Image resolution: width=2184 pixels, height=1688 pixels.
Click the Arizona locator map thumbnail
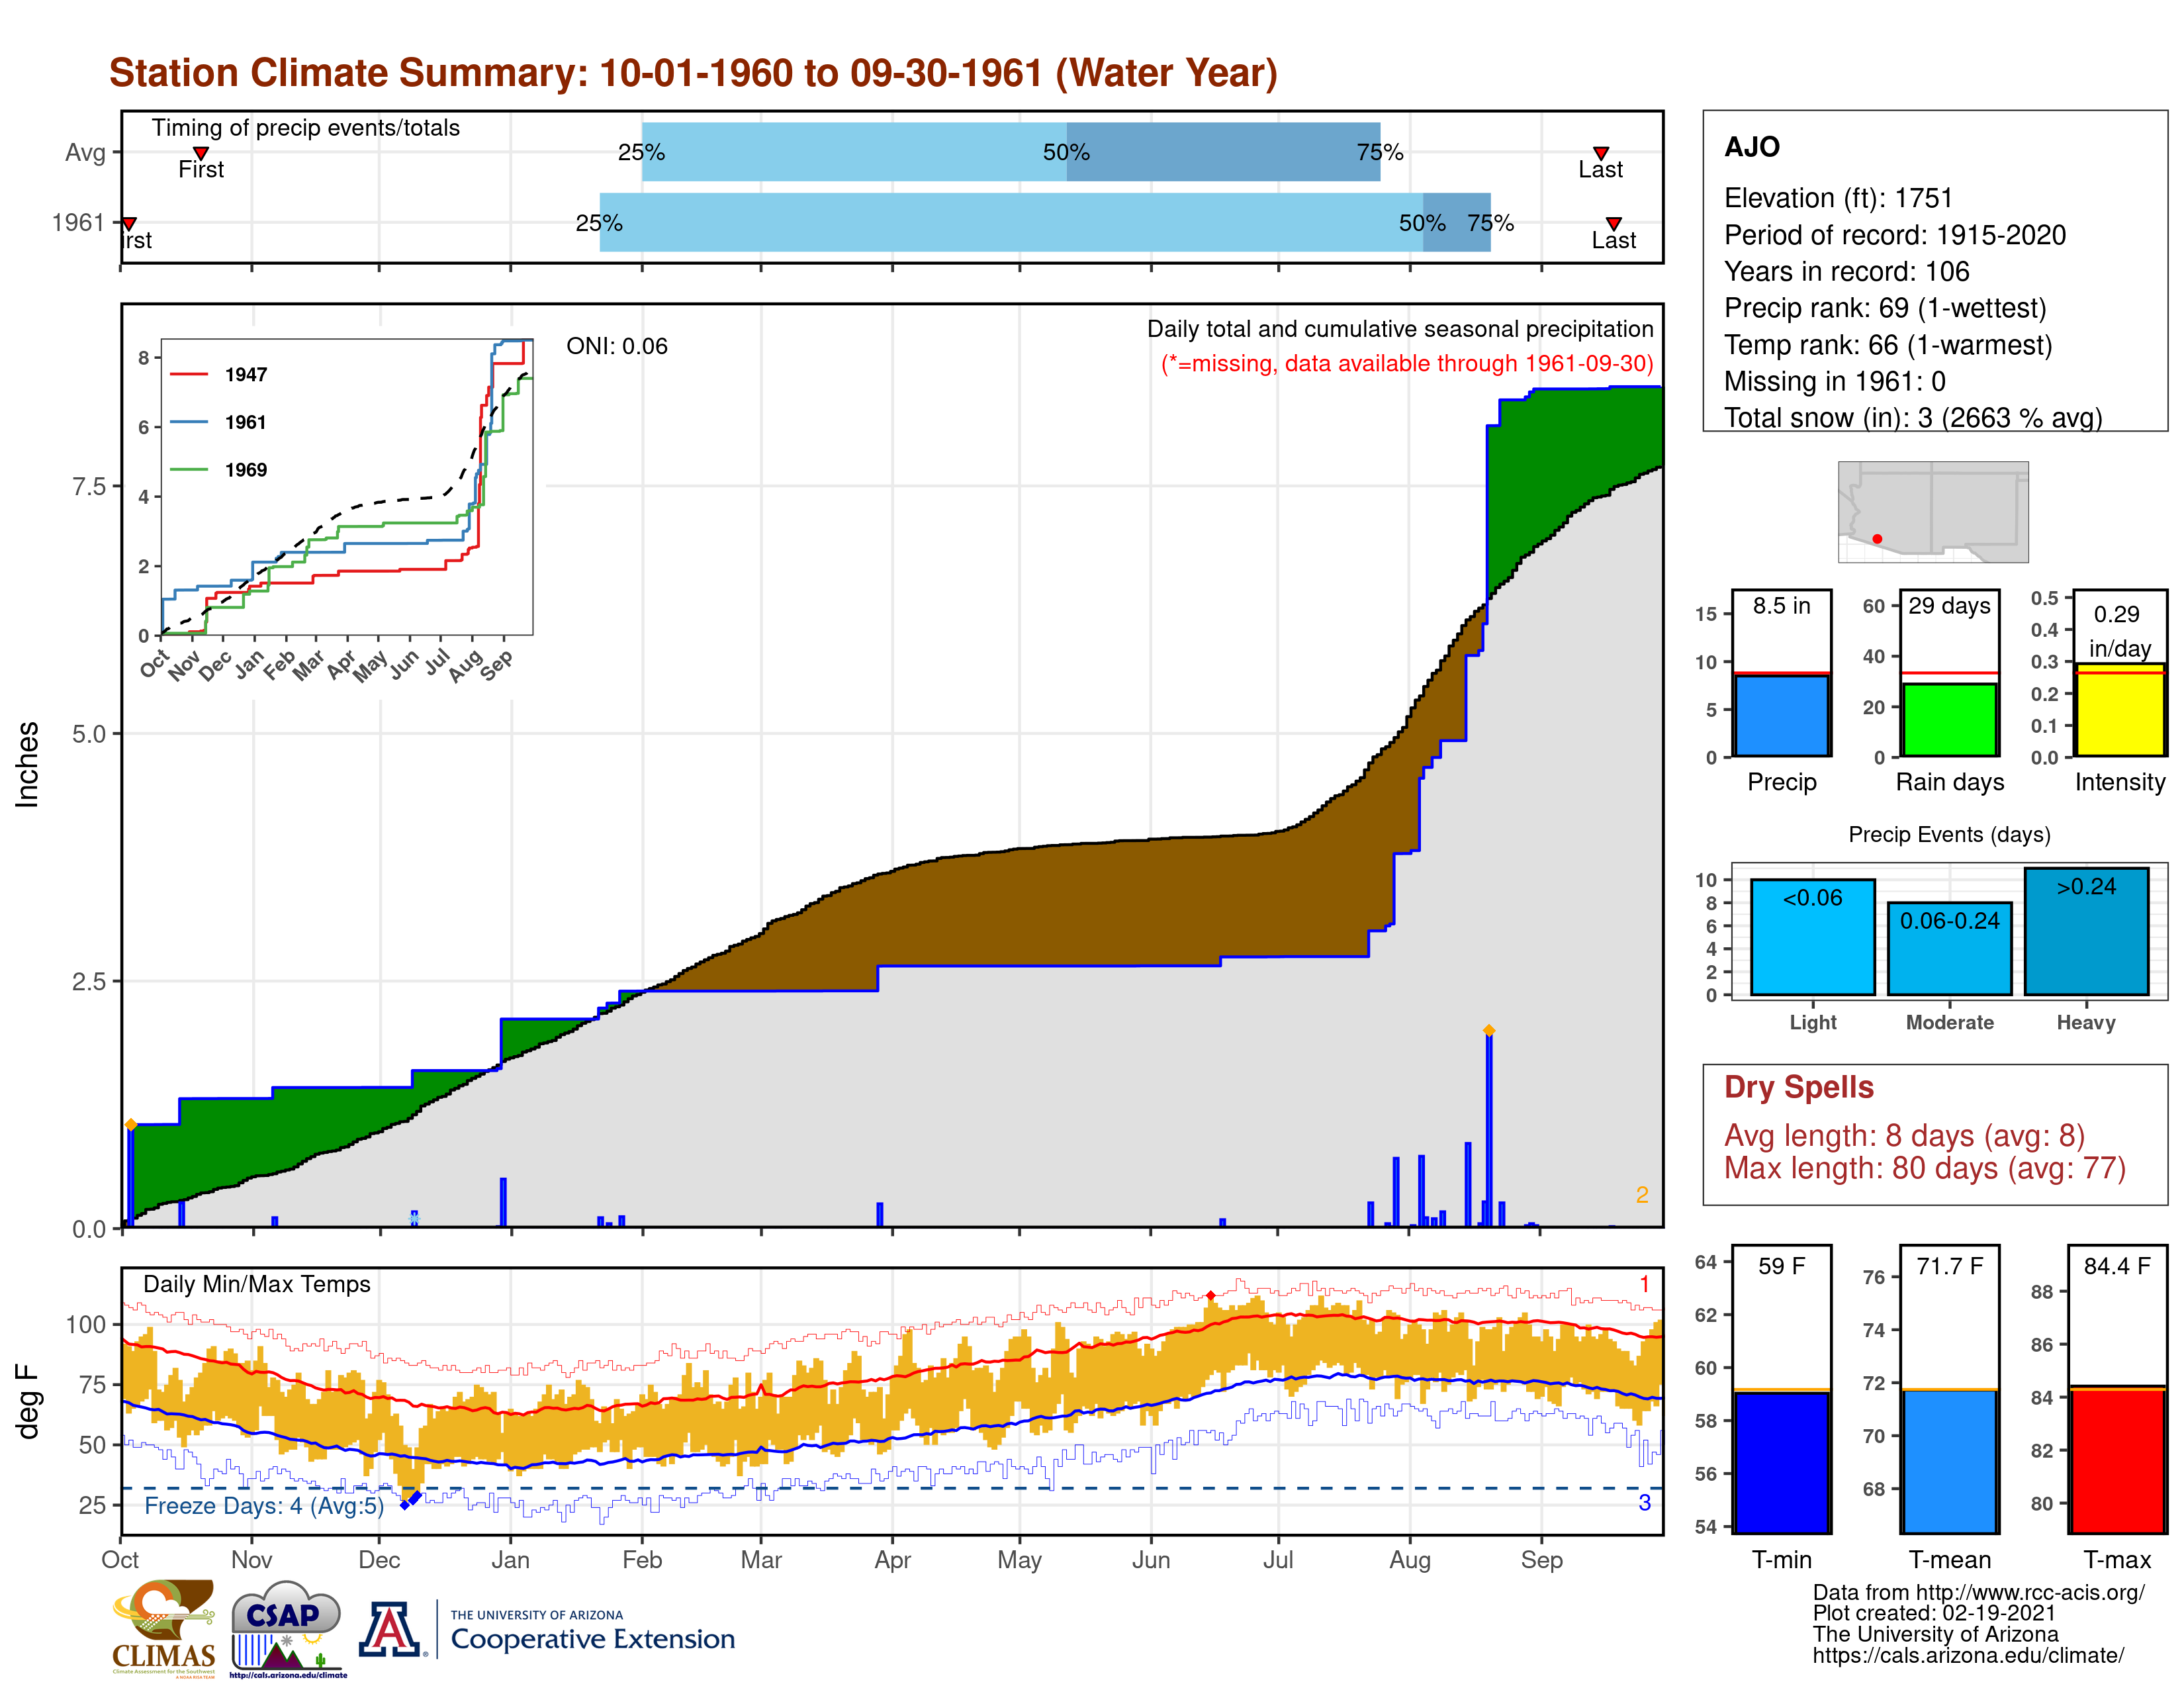click(1933, 511)
